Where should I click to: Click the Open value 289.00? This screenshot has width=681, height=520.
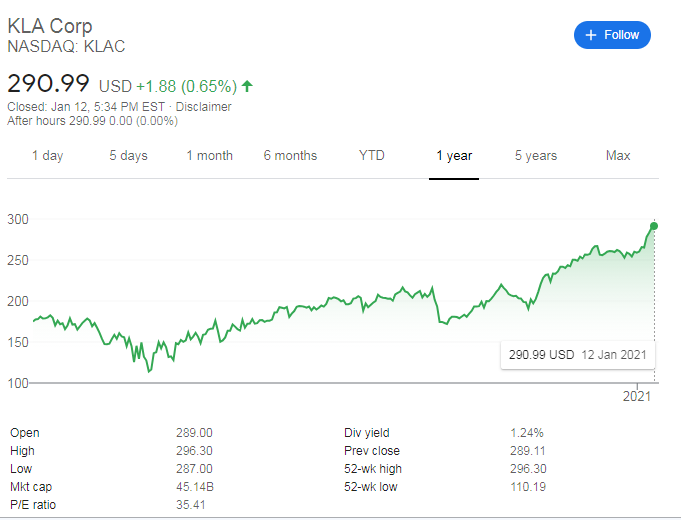tap(194, 433)
